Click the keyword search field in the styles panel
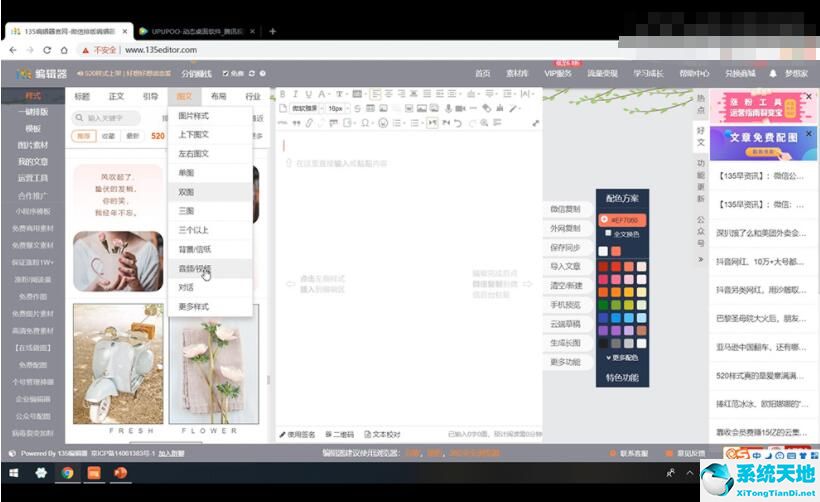The height and width of the screenshot is (502, 820). pyautogui.click(x=106, y=118)
